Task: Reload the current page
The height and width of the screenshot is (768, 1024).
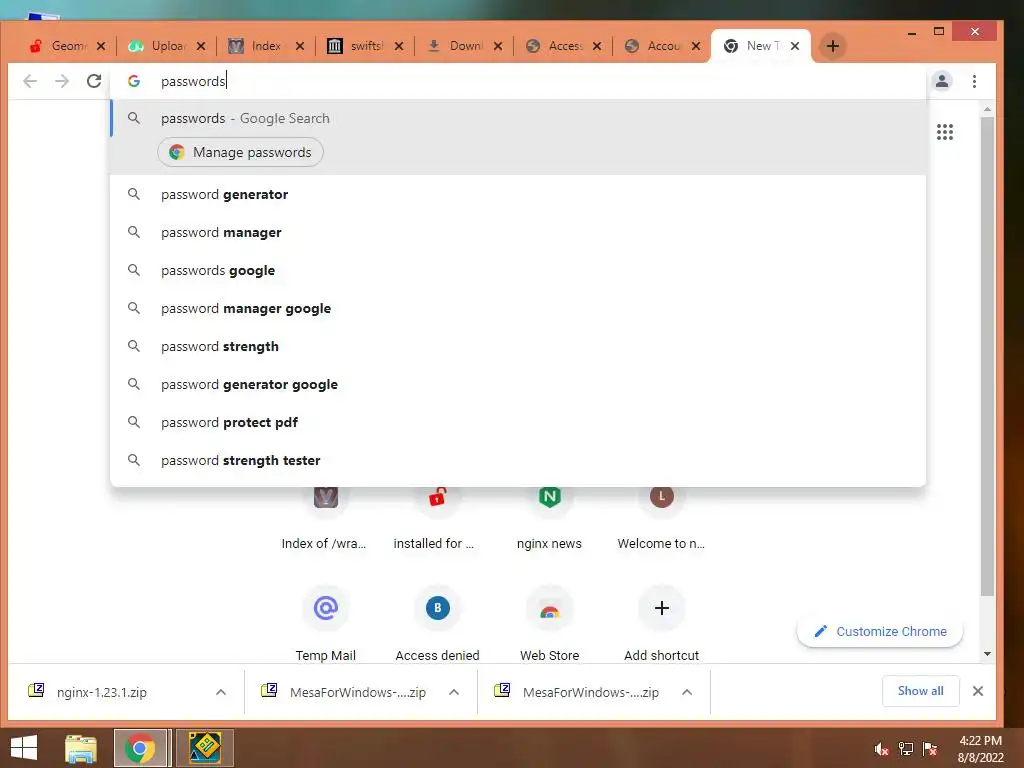Action: [x=94, y=81]
